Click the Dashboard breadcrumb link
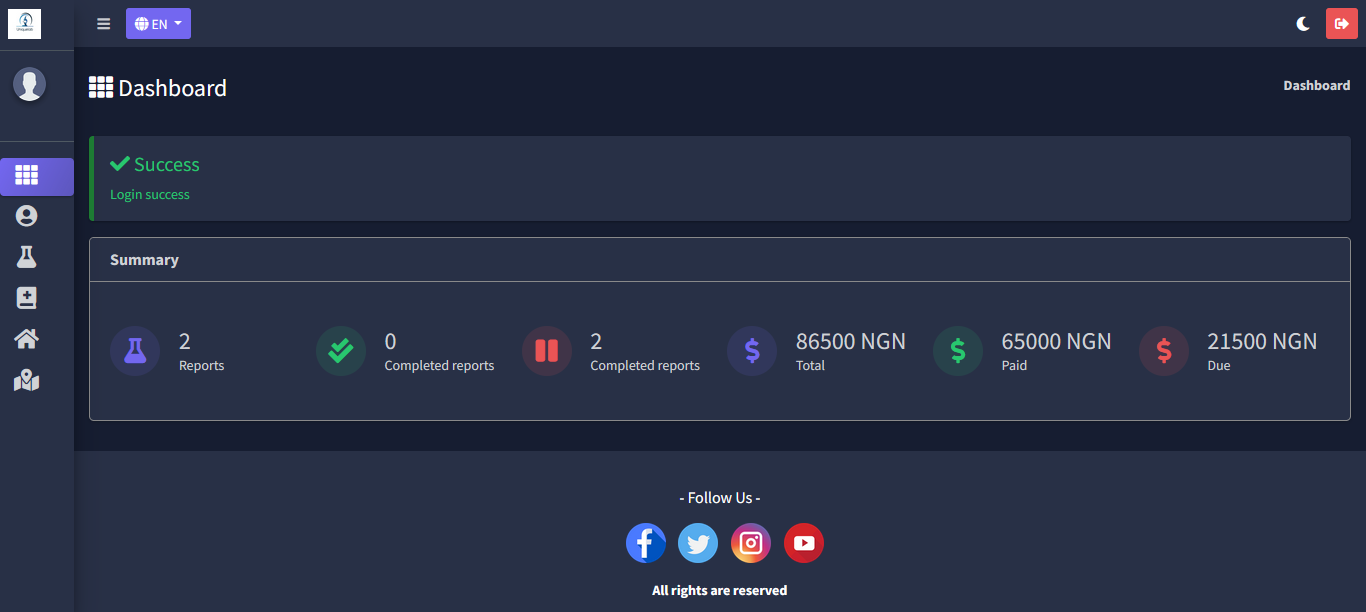This screenshot has height=612, width=1366. [x=1316, y=86]
